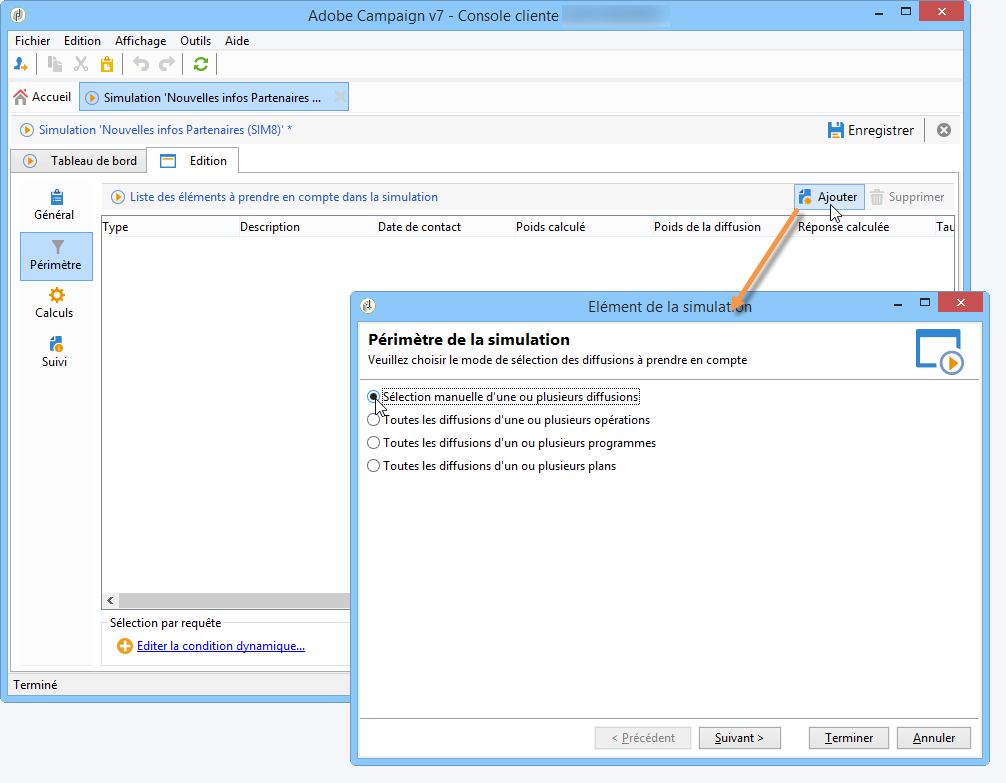Open the Affichage menu

141,40
